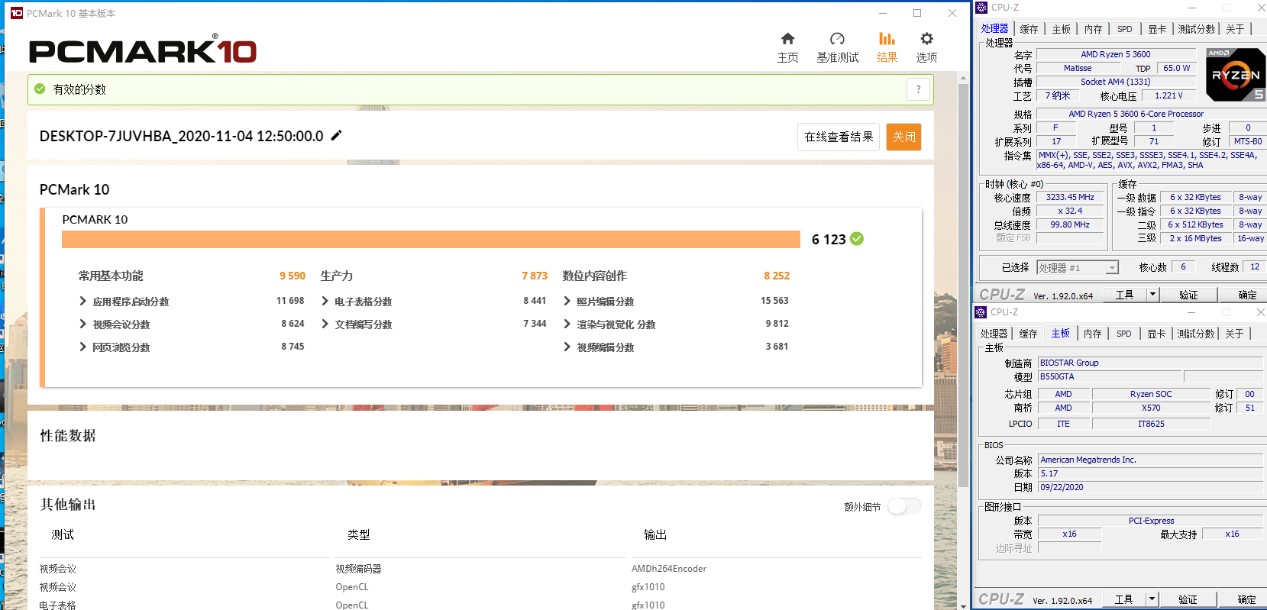The width and height of the screenshot is (1267, 610).
Task: Click the 南桥 chipset value X570
Action: (1150, 408)
